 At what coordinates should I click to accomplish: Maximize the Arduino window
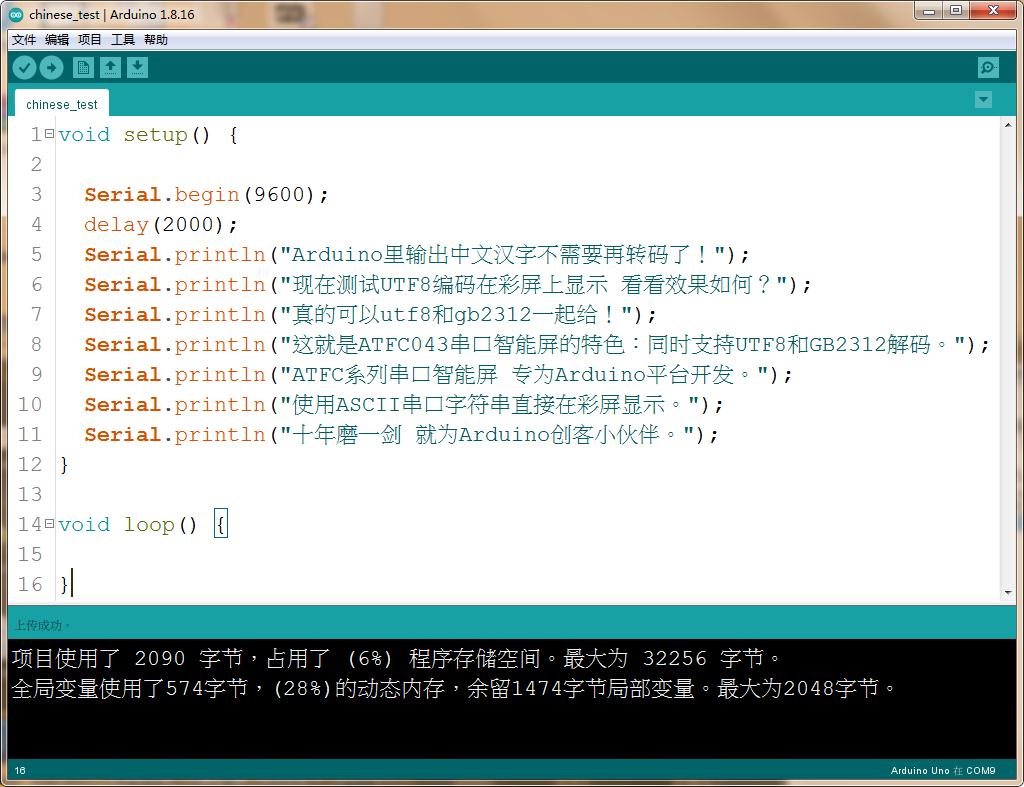pyautogui.click(x=956, y=10)
